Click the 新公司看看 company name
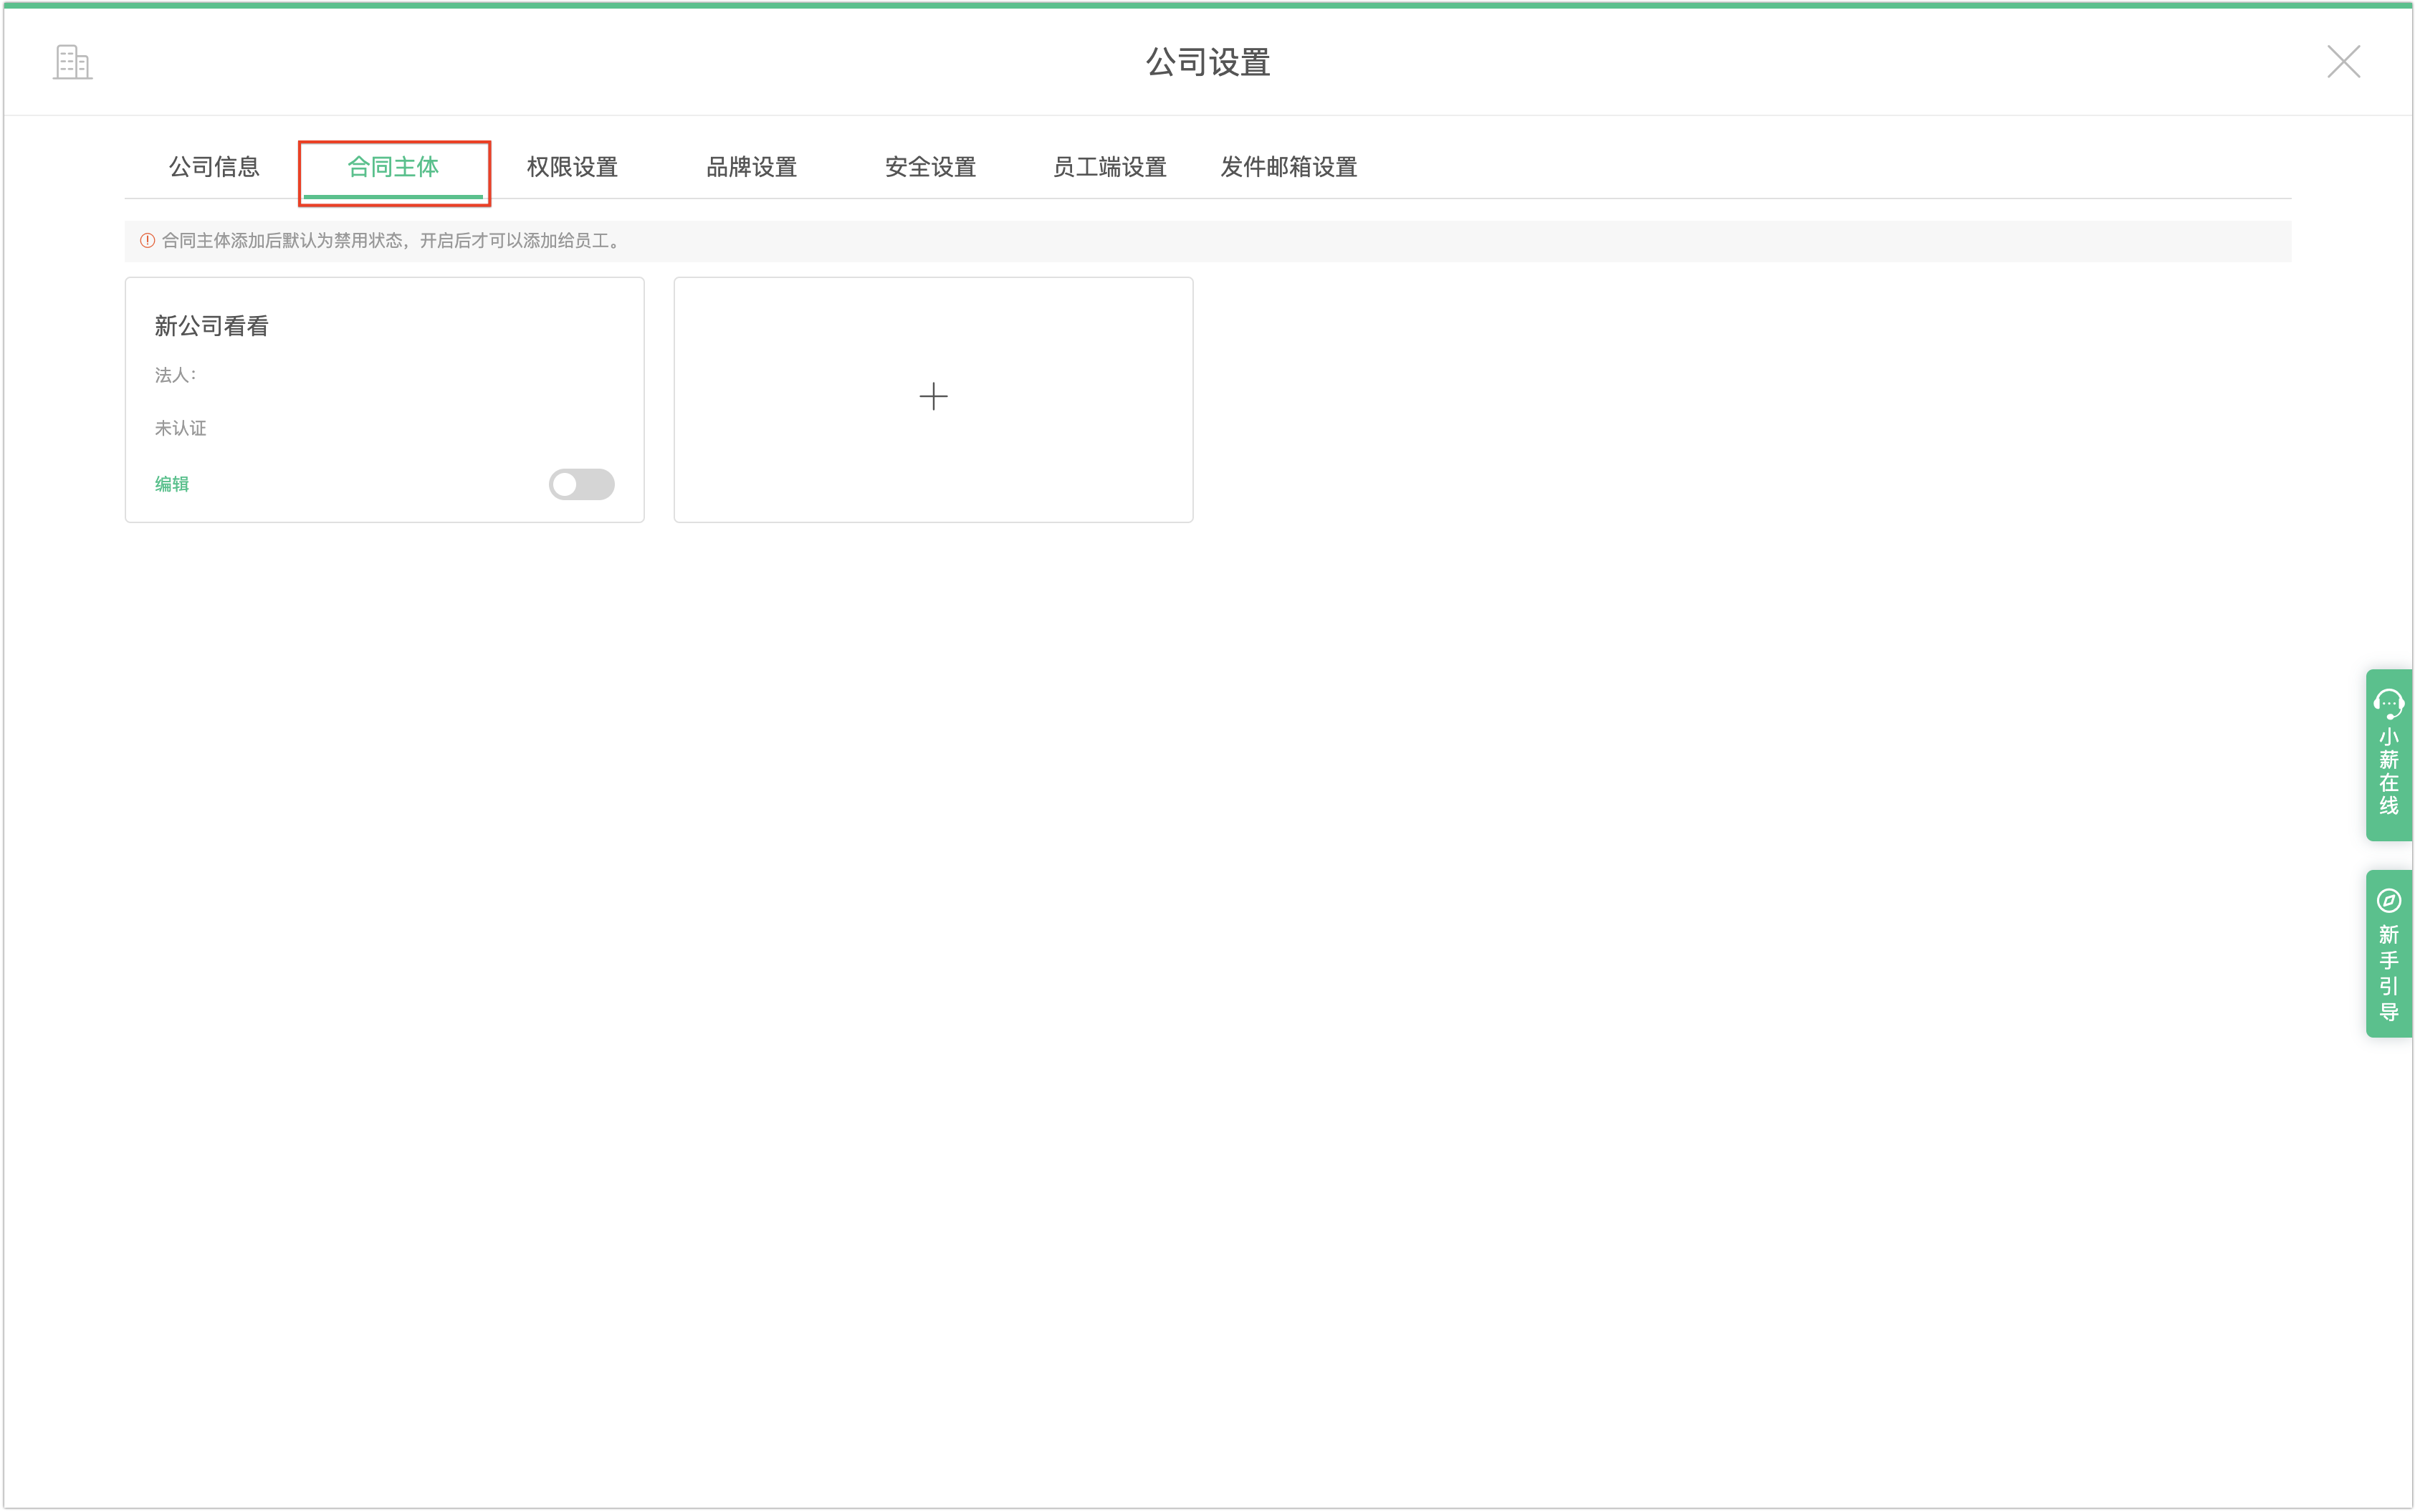This screenshot has height=1512, width=2415. click(x=211, y=326)
